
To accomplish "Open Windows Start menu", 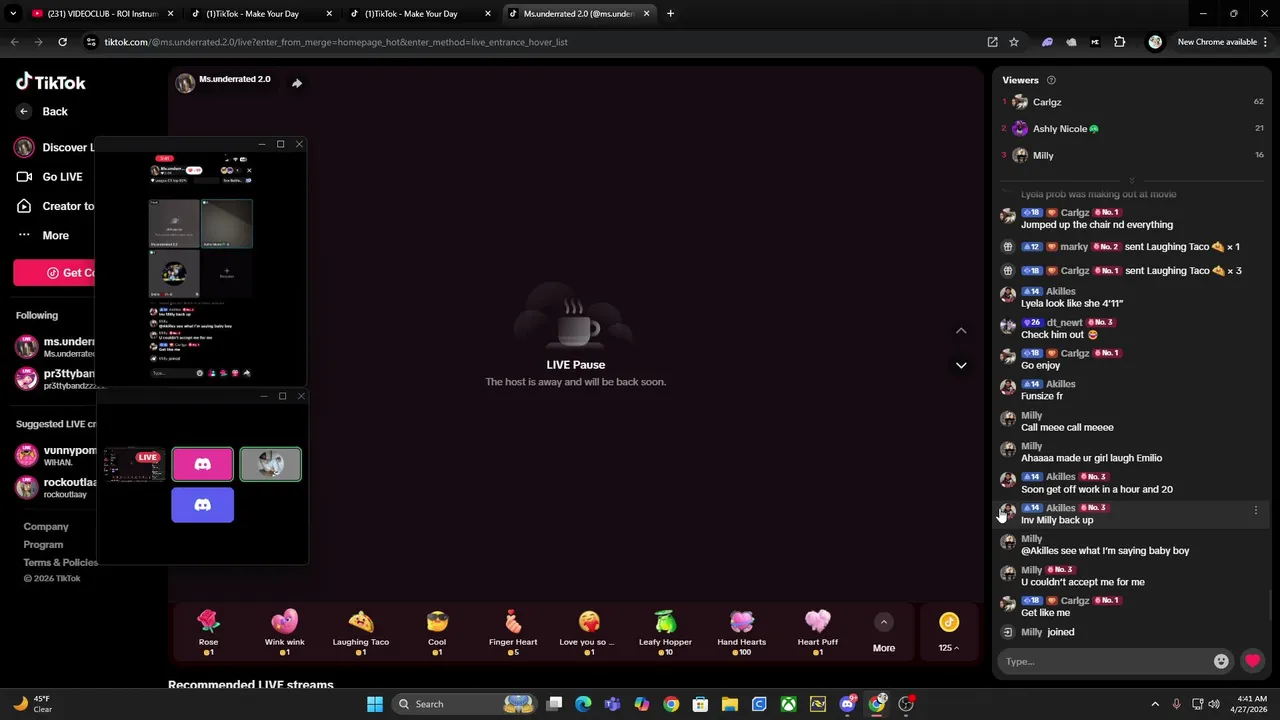I will tap(374, 704).
